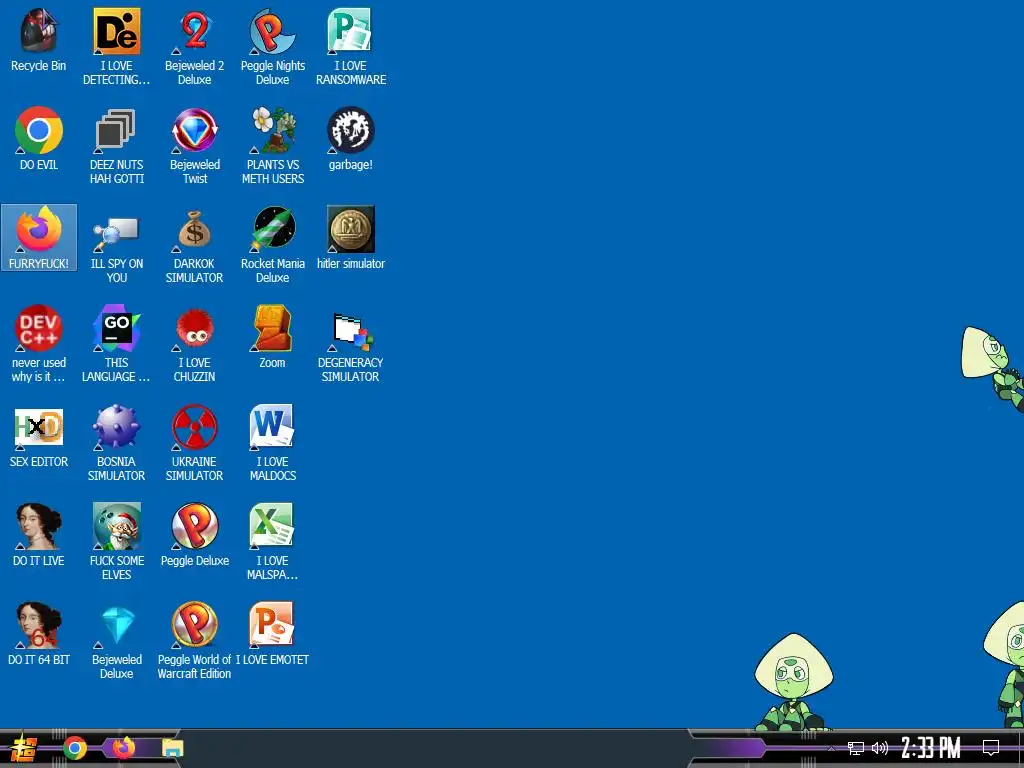
Task: Launch Bejeweled Deluxe diamond shortcut
Action: pyautogui.click(x=116, y=641)
